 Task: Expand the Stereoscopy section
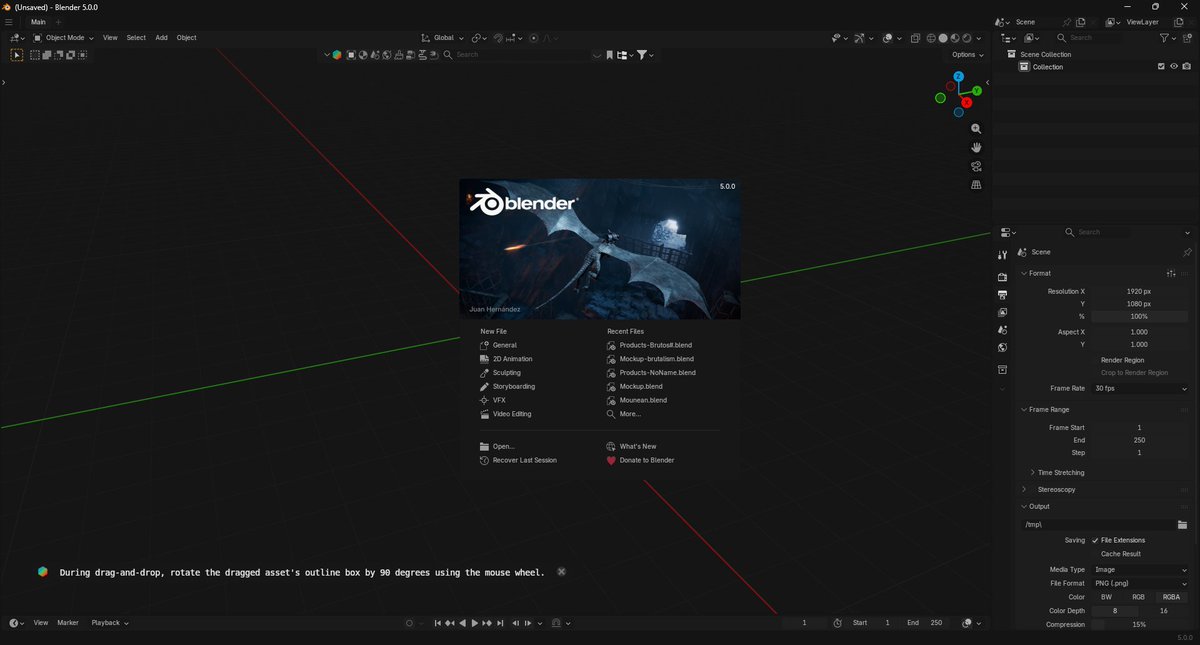1055,489
